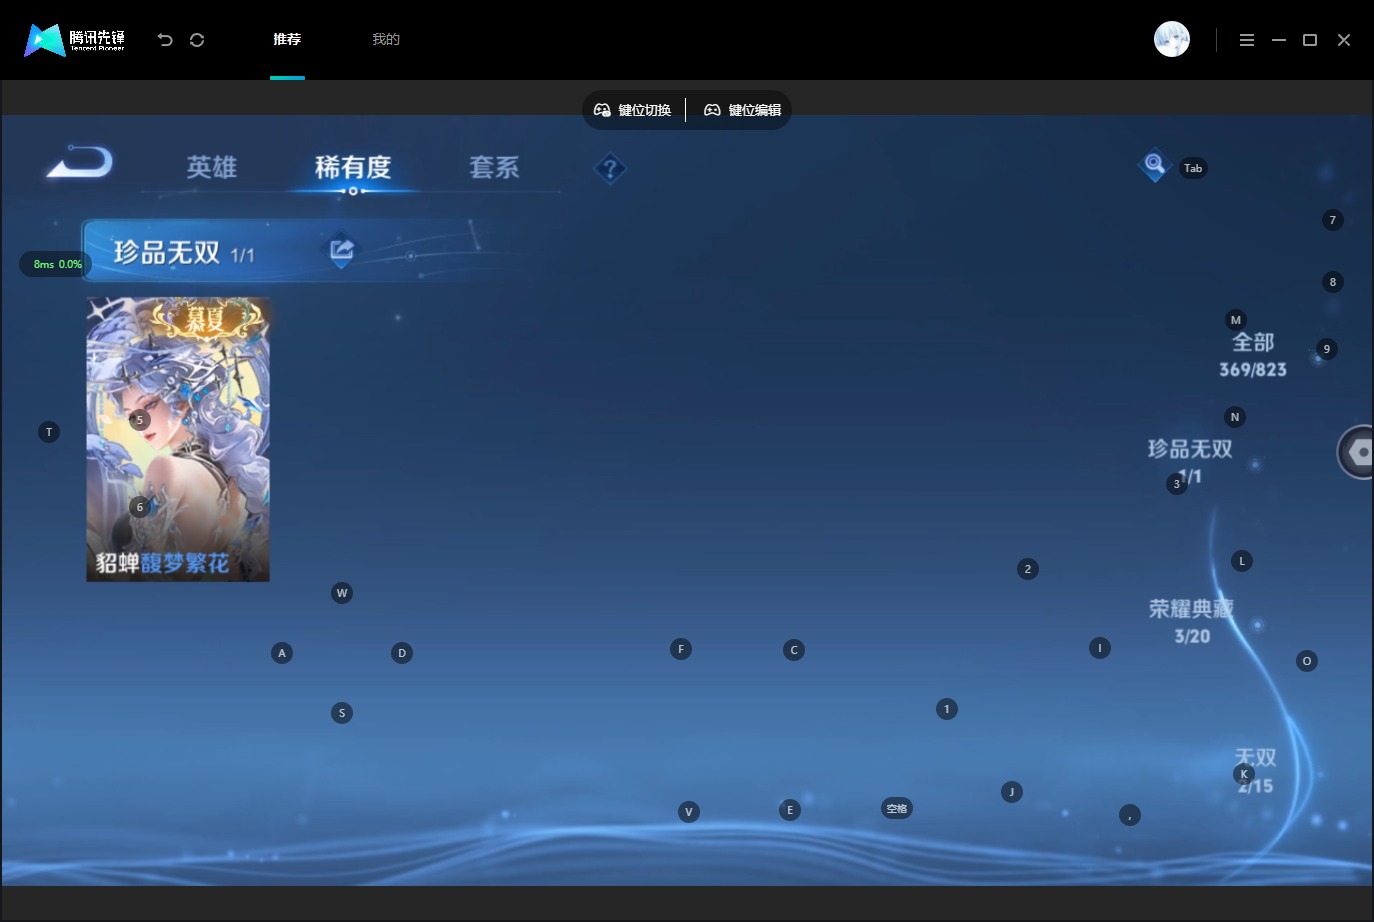The height and width of the screenshot is (922, 1374).
Task: Open the hamburger menu icon
Action: (1246, 40)
